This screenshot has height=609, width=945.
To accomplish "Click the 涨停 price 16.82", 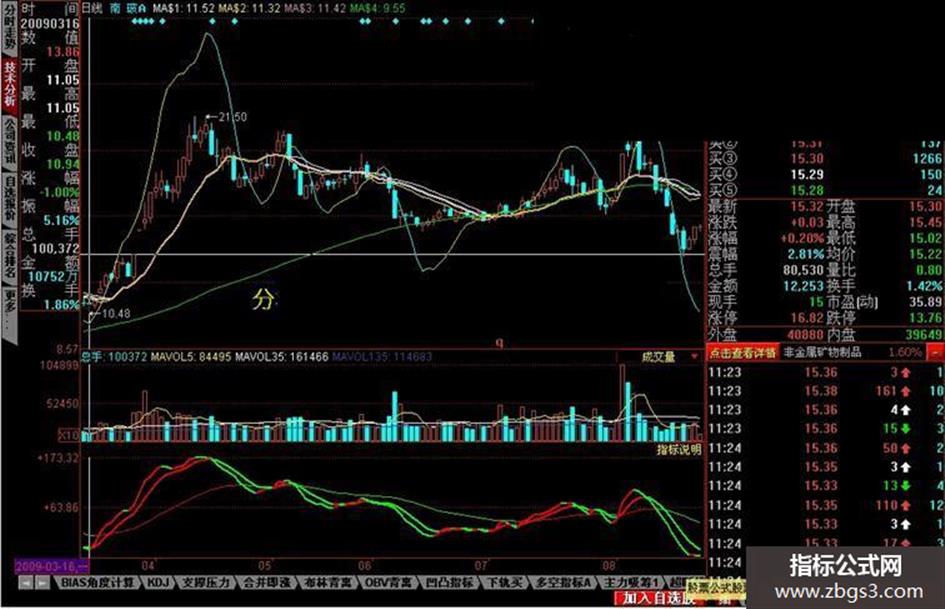I will pos(806,318).
